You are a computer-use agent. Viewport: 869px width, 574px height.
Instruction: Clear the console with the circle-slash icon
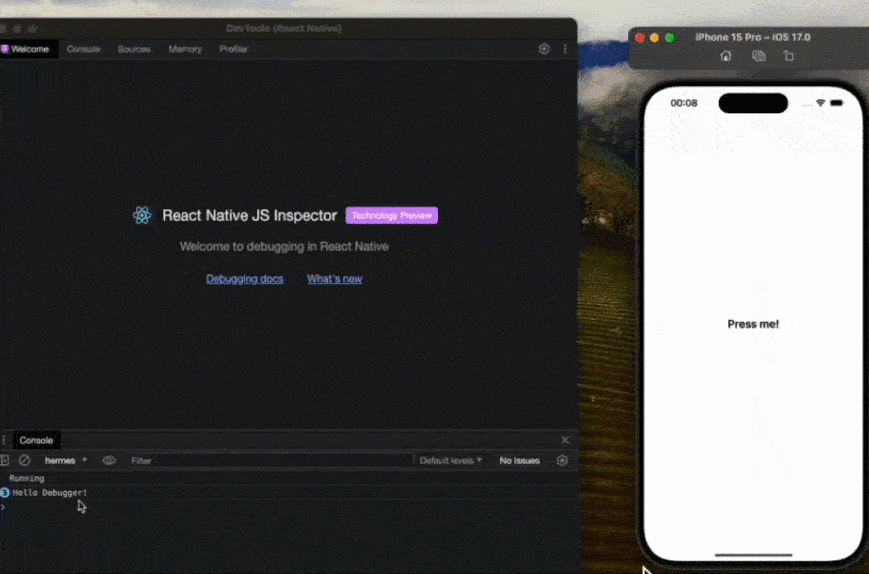click(24, 460)
